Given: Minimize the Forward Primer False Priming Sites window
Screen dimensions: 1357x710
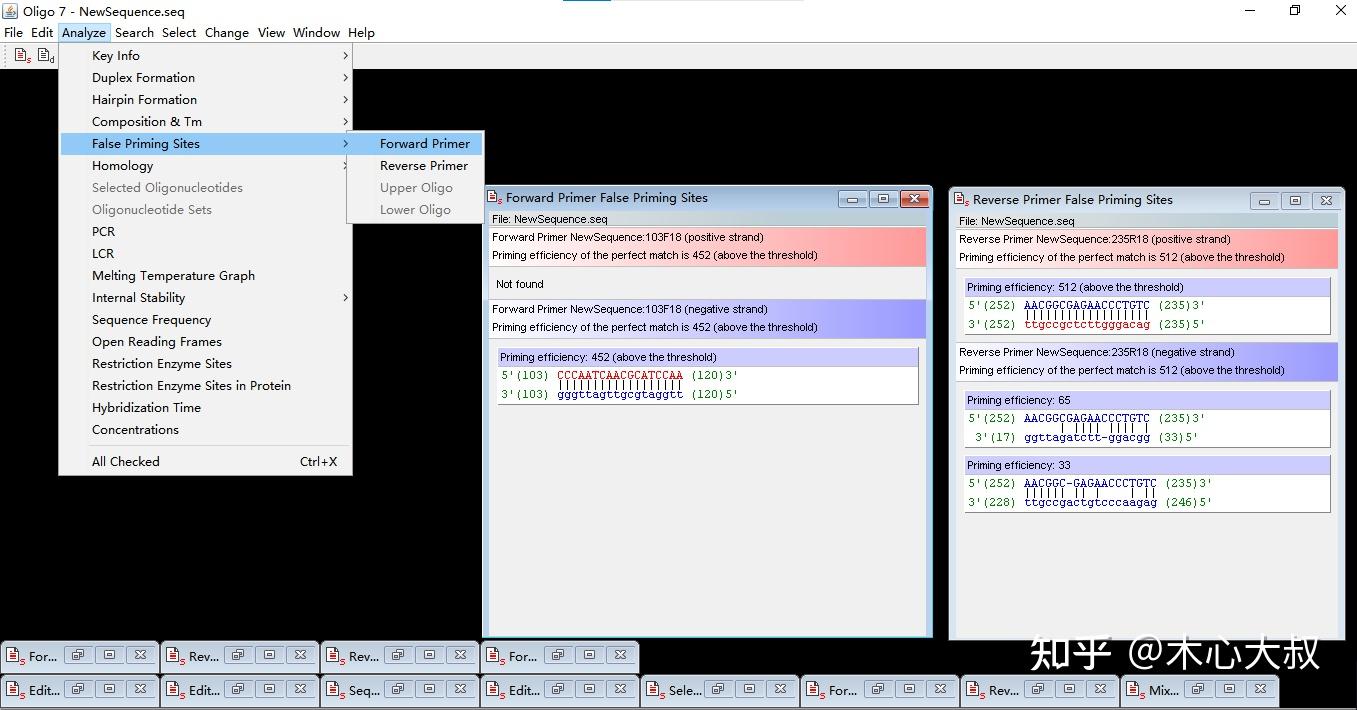Looking at the screenshot, I should [853, 199].
